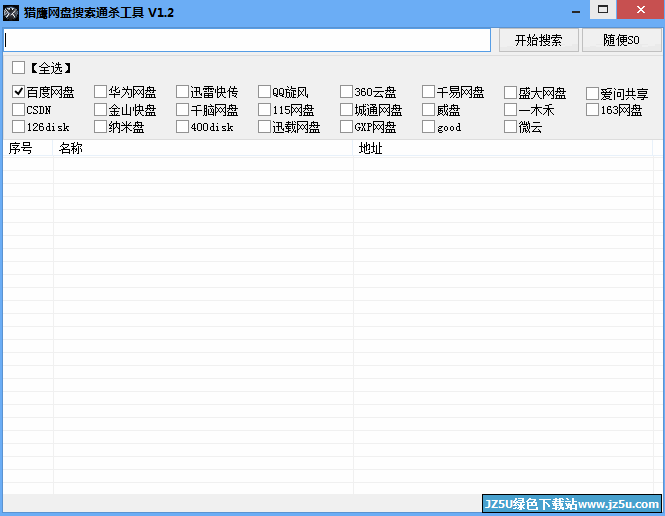This screenshot has width=665, height=516.
Task: Select the GXP网盘 checkbox
Action: (x=346, y=126)
